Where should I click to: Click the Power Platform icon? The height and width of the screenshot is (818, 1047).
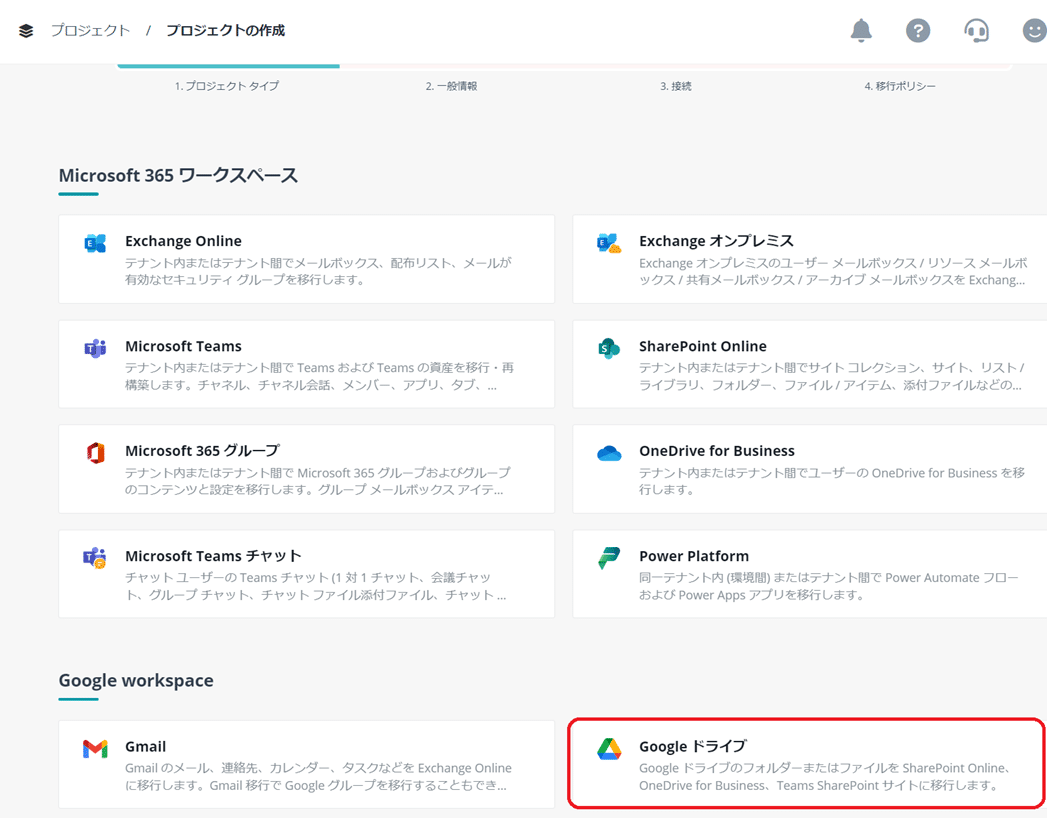(x=608, y=558)
